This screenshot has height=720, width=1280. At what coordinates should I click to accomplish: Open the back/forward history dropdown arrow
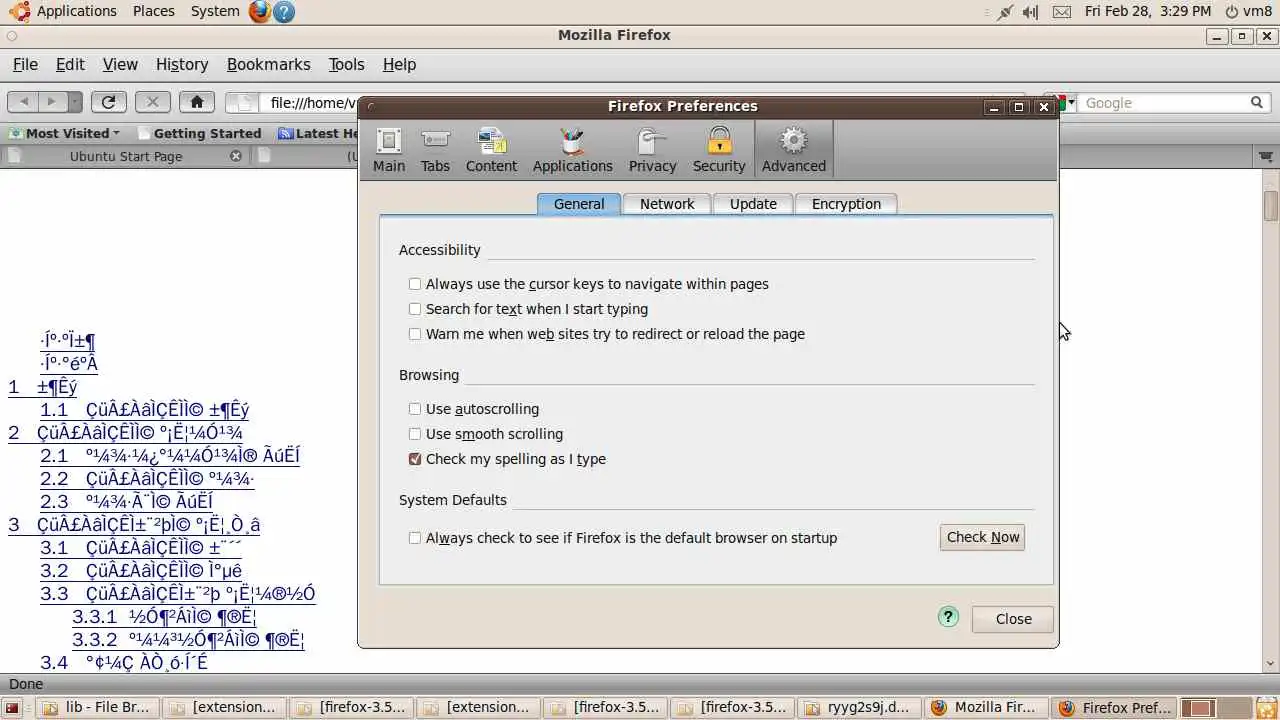[75, 101]
